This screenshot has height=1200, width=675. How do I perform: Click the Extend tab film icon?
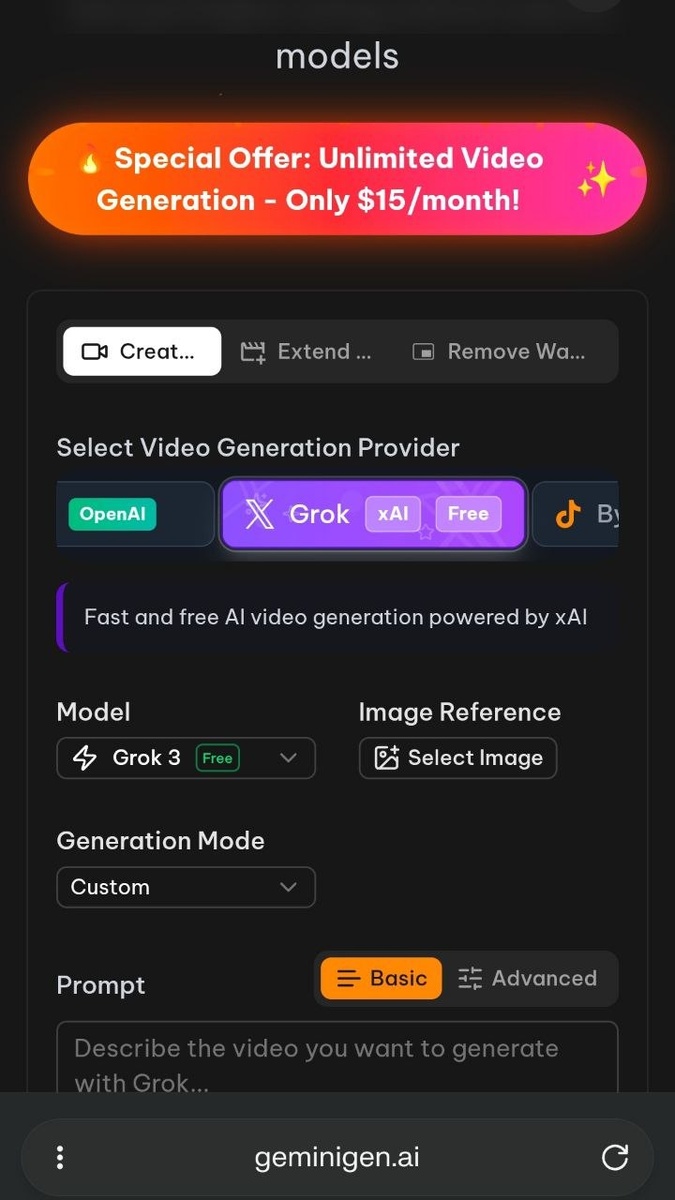pos(253,352)
